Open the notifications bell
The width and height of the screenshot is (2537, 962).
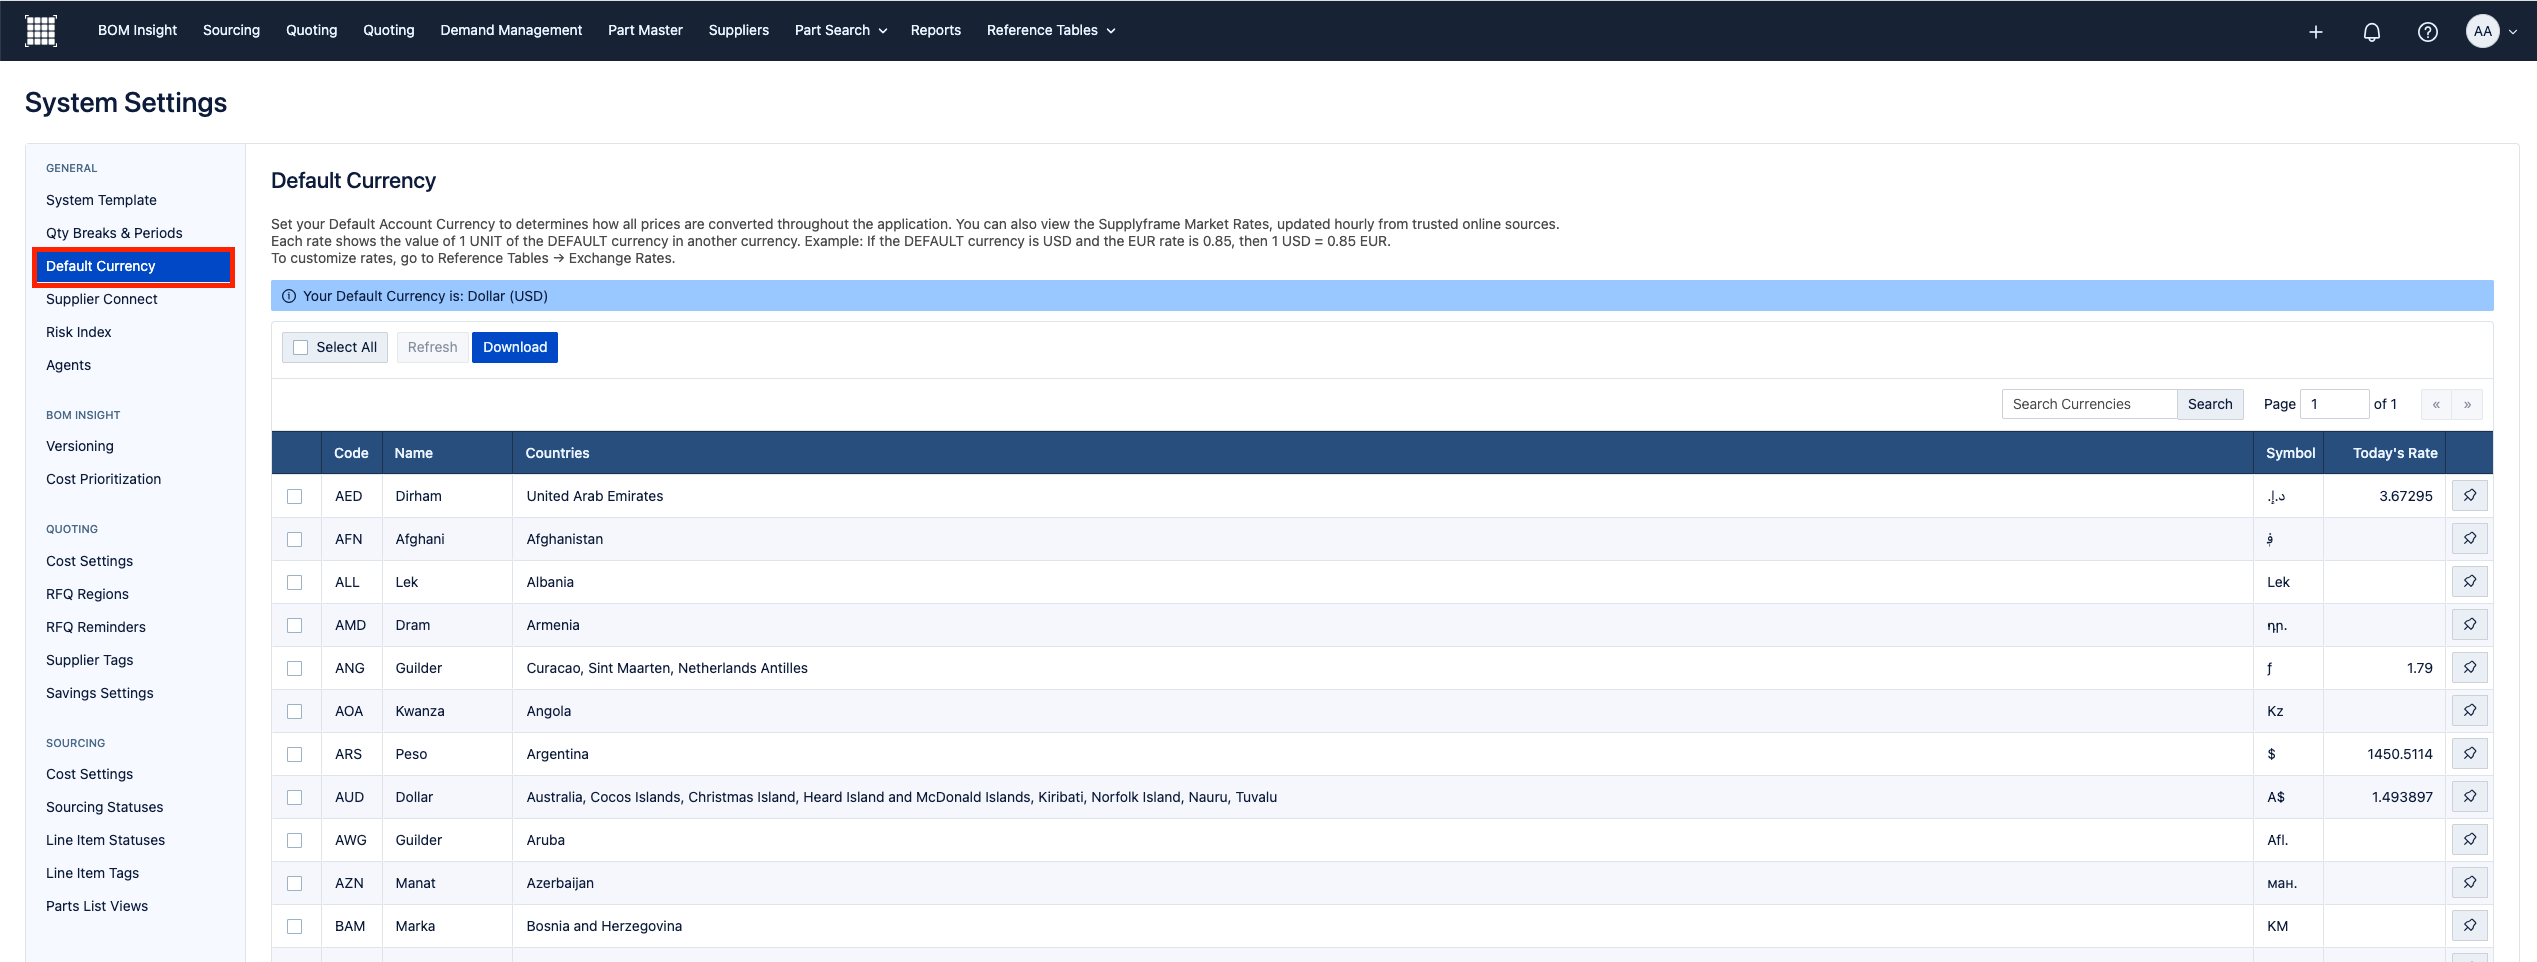tap(2371, 32)
